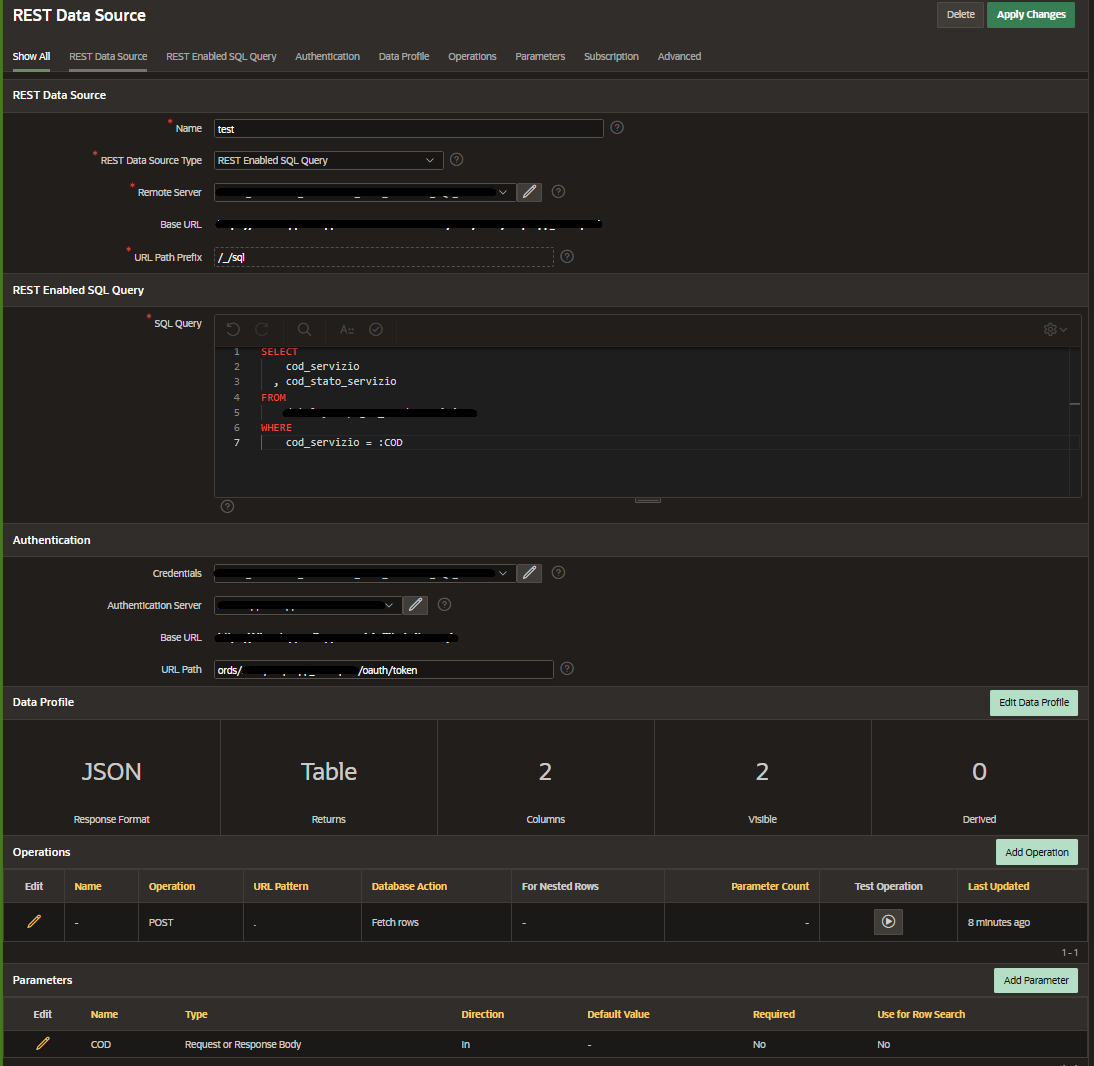
Task: Expand the Credentials dropdown
Action: (502, 573)
